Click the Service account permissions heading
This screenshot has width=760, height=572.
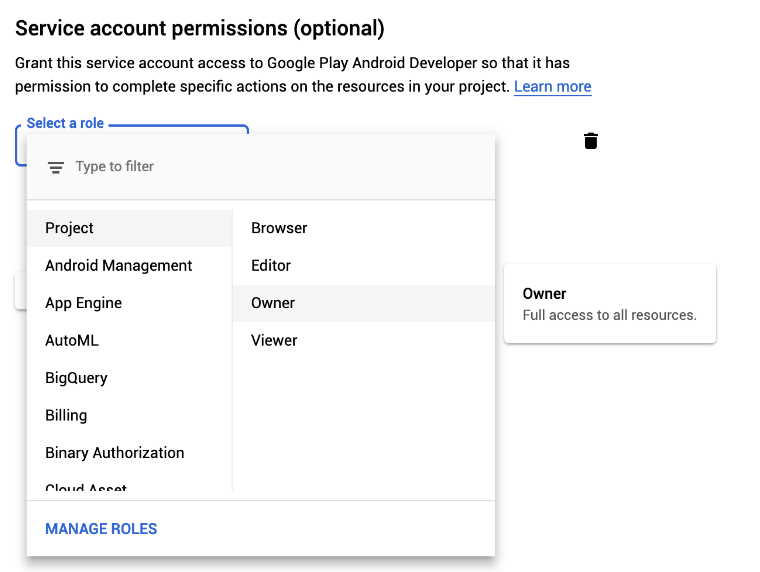(x=200, y=28)
